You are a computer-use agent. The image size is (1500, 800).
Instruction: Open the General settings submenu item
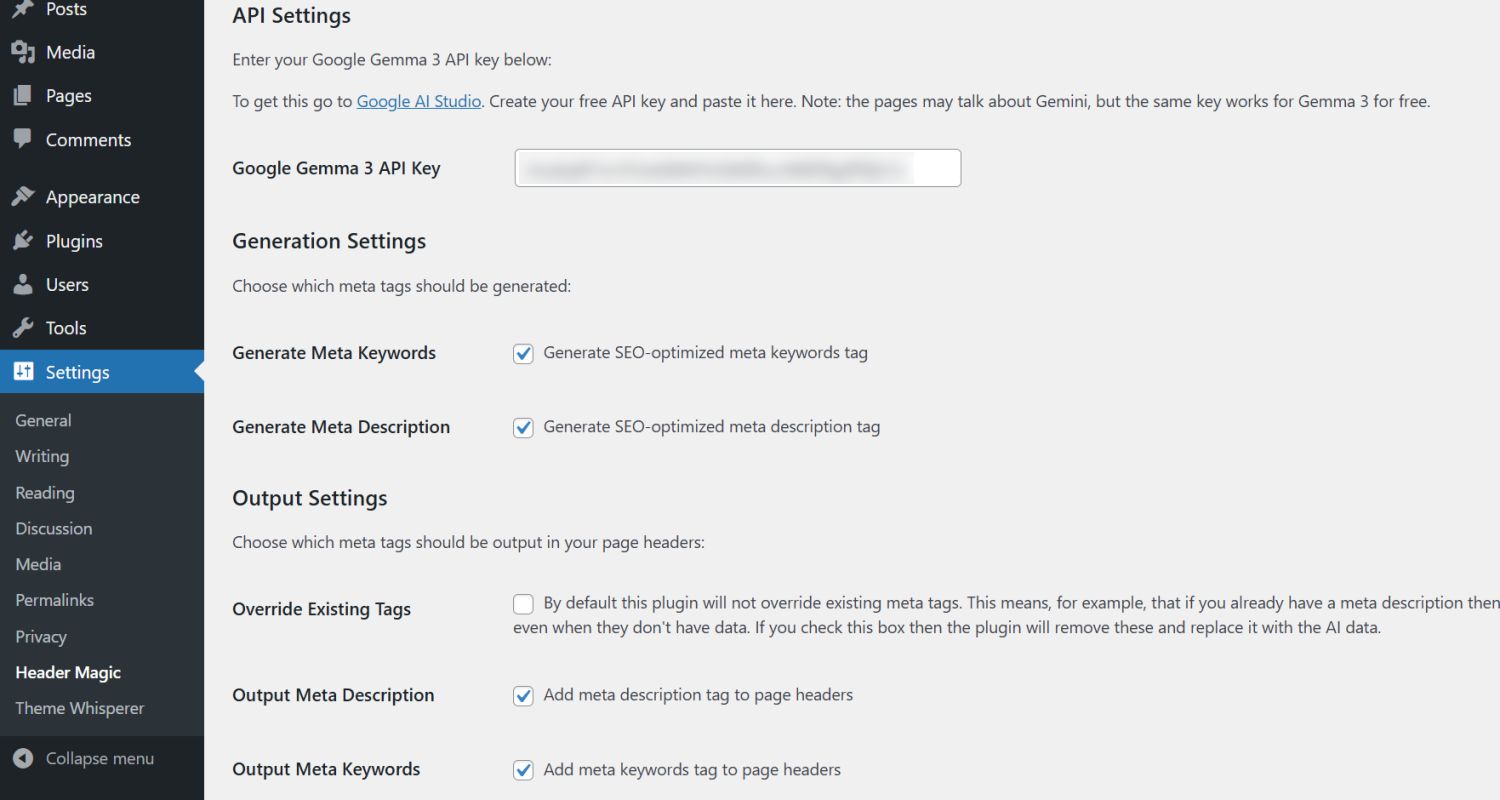(x=43, y=421)
